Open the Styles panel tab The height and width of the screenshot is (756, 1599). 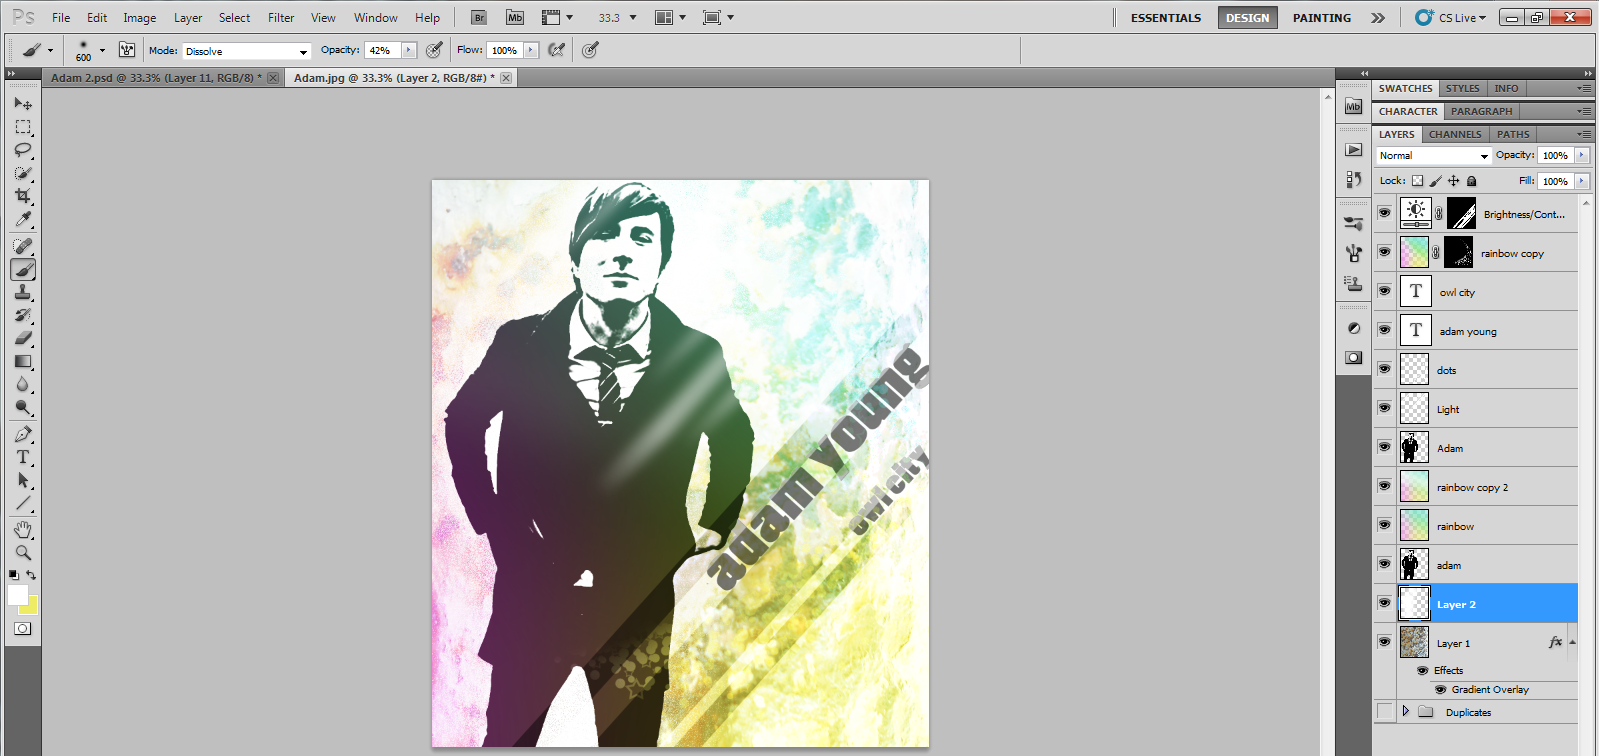(x=1462, y=88)
